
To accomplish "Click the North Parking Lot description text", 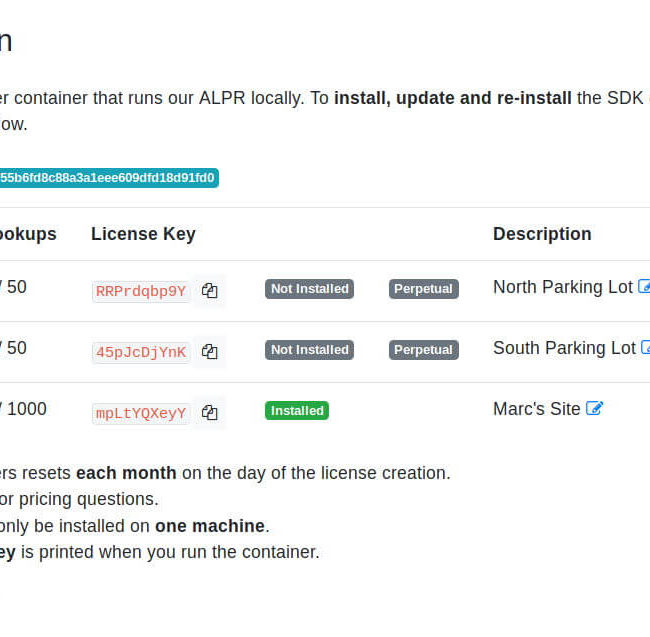I will click(563, 287).
